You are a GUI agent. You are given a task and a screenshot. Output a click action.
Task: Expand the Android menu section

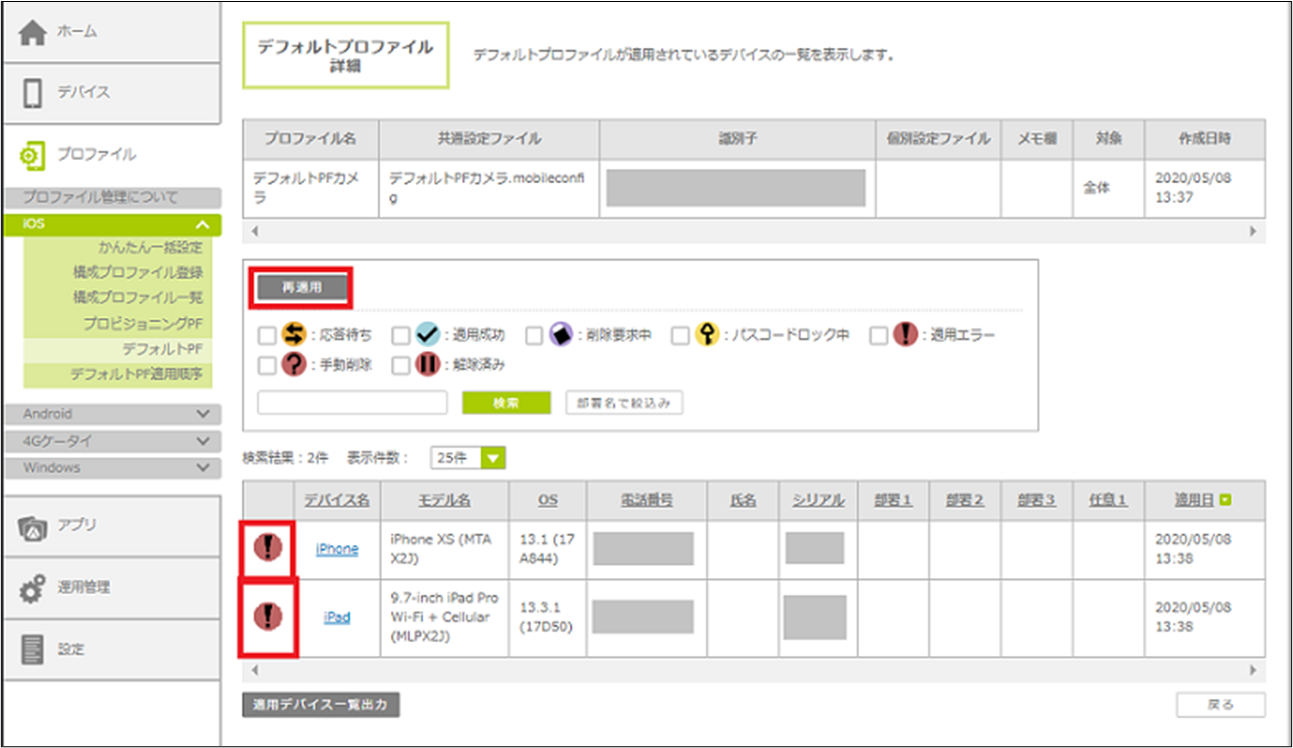tap(110, 414)
